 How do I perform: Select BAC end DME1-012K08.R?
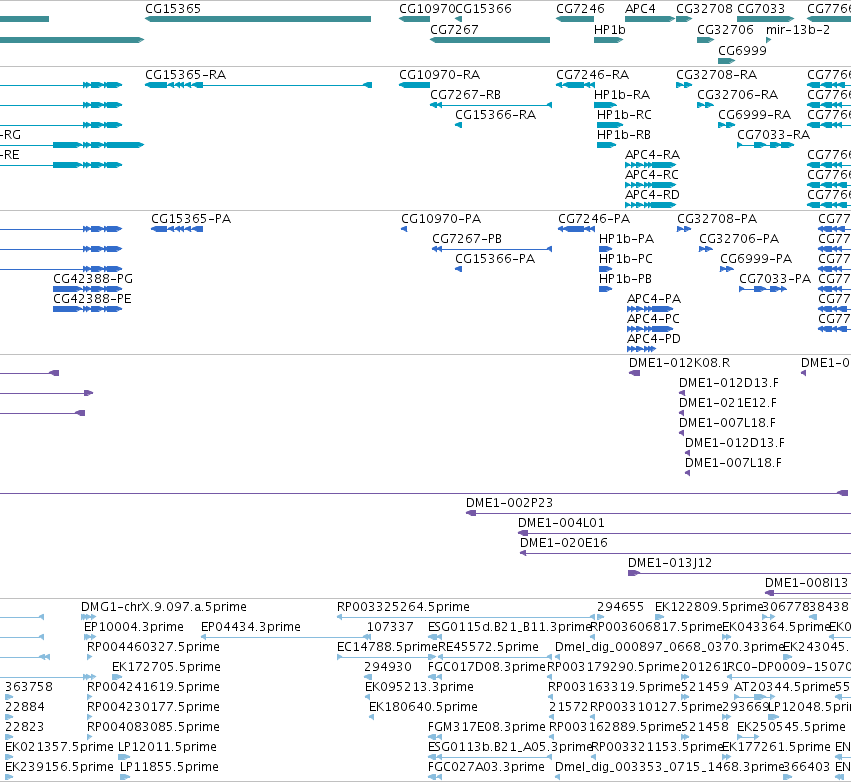(x=679, y=363)
